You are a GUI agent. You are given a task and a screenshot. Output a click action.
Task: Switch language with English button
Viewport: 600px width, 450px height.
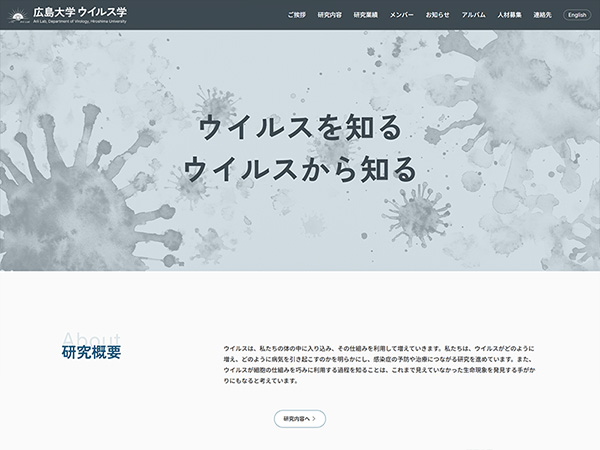[x=577, y=15]
